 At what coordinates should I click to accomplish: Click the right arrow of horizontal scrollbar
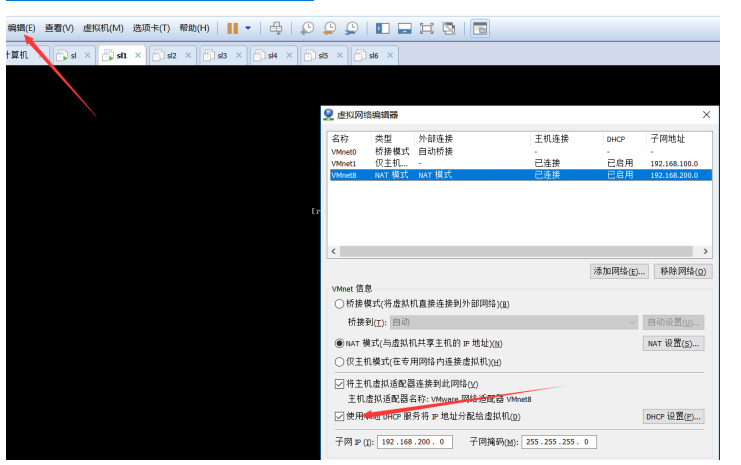tap(706, 251)
